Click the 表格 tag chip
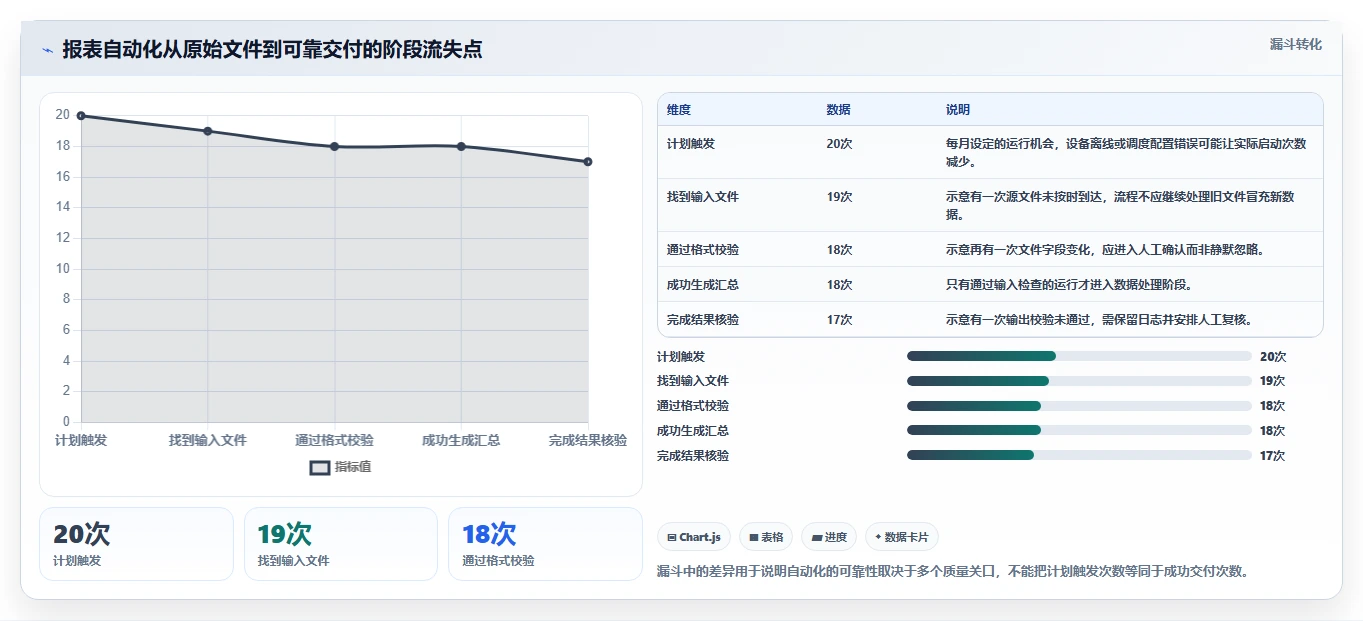This screenshot has height=621, width=1363. [766, 537]
